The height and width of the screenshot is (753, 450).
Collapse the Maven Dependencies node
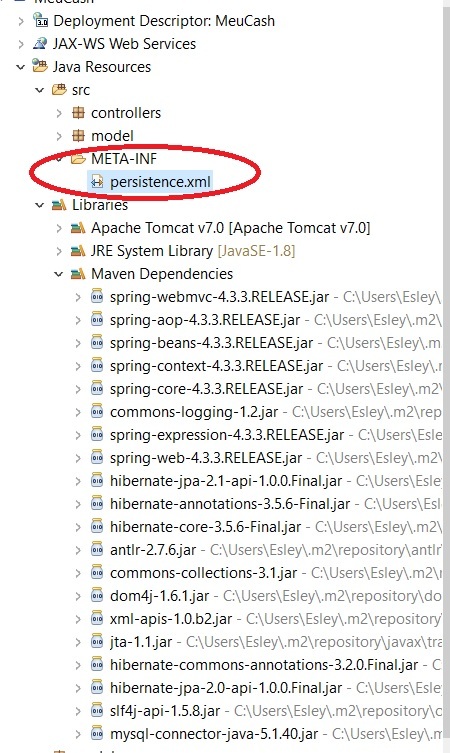pyautogui.click(x=59, y=274)
